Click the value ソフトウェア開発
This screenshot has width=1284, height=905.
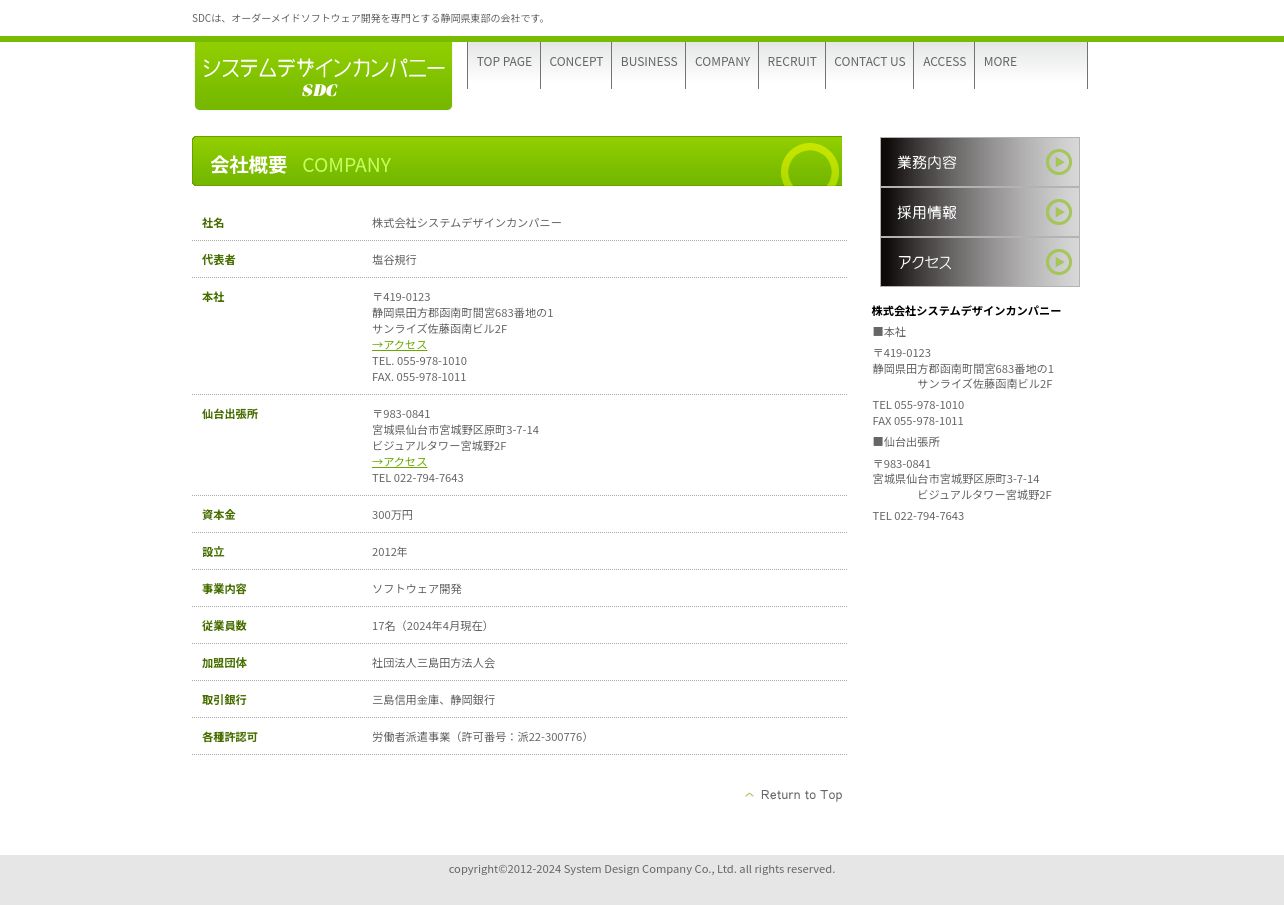click(x=417, y=589)
